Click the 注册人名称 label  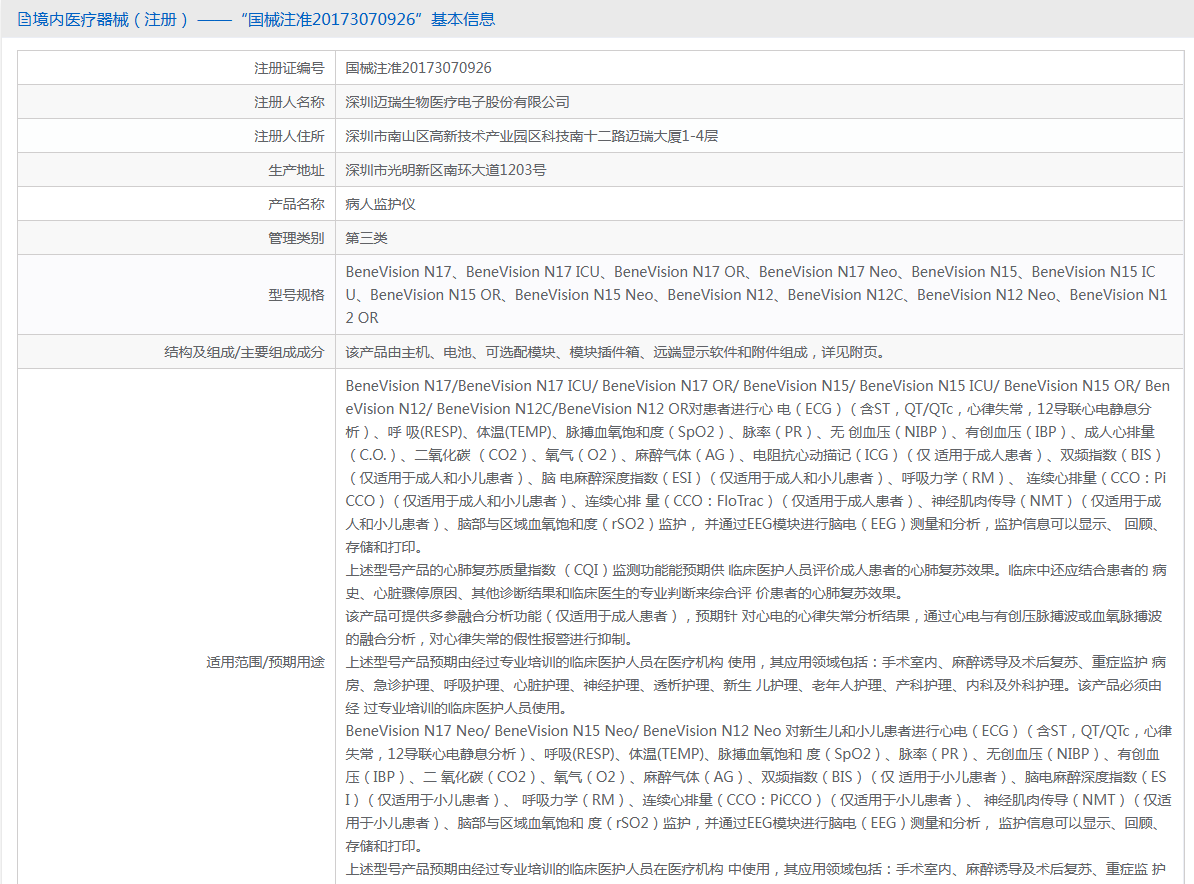pos(289,102)
